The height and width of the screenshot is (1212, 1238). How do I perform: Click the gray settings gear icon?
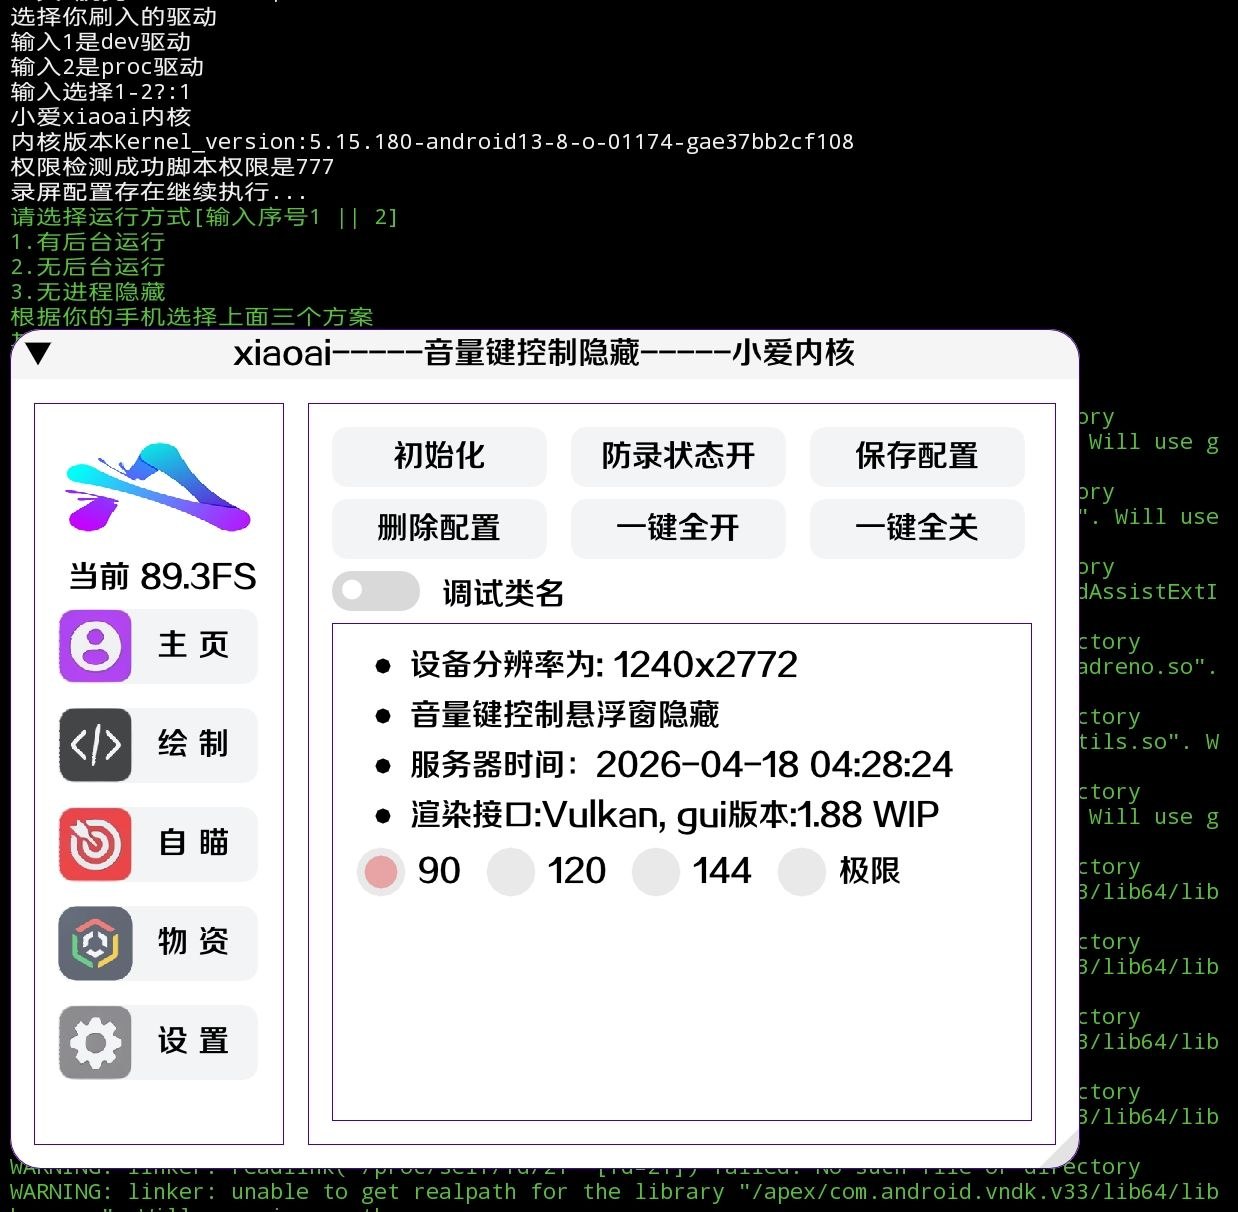96,1042
